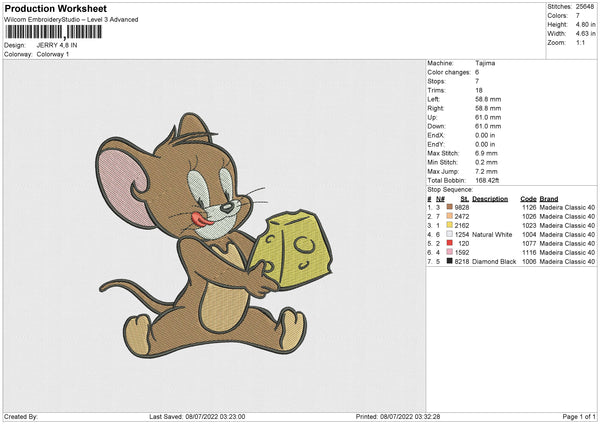This screenshot has height=424, width=600.
Task: Click the 'Page 1 of 1' footer text
Action: click(579, 416)
